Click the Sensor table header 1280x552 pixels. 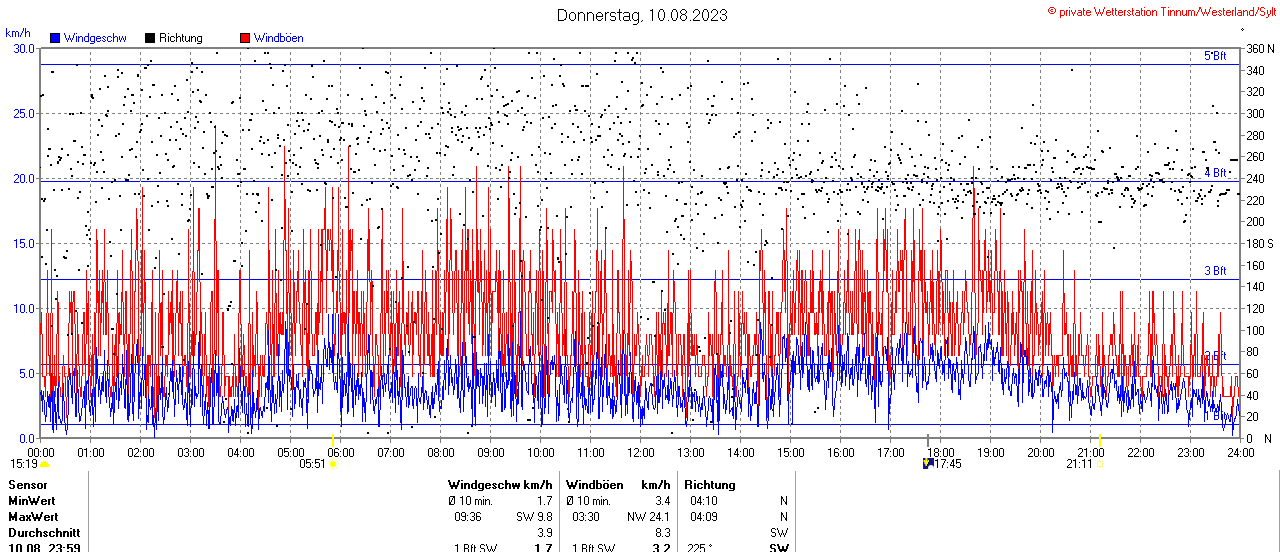27,485
